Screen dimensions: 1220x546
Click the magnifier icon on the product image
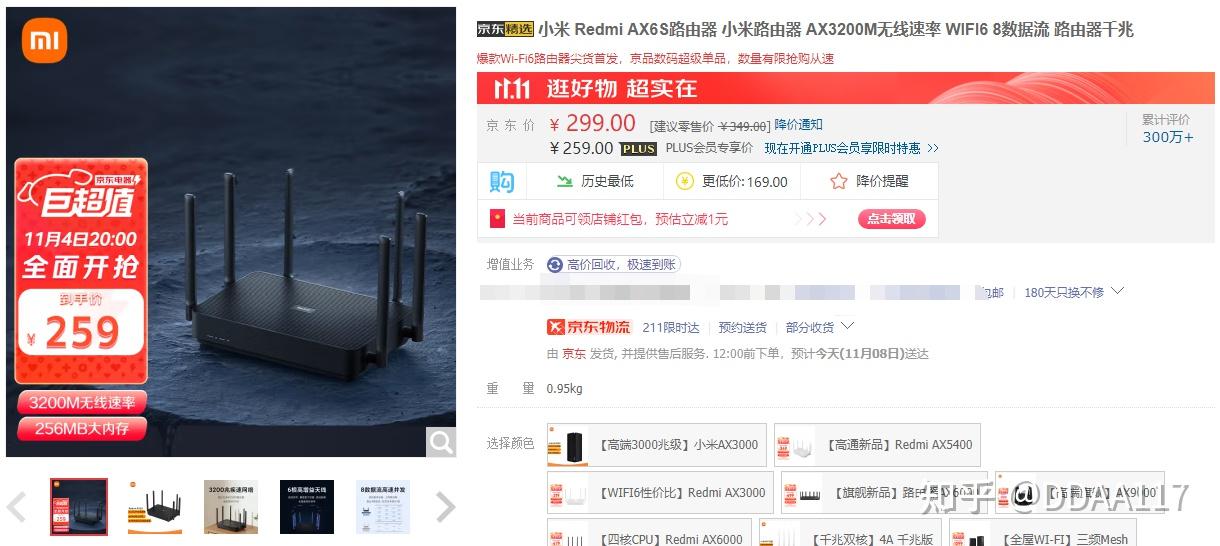click(x=440, y=441)
